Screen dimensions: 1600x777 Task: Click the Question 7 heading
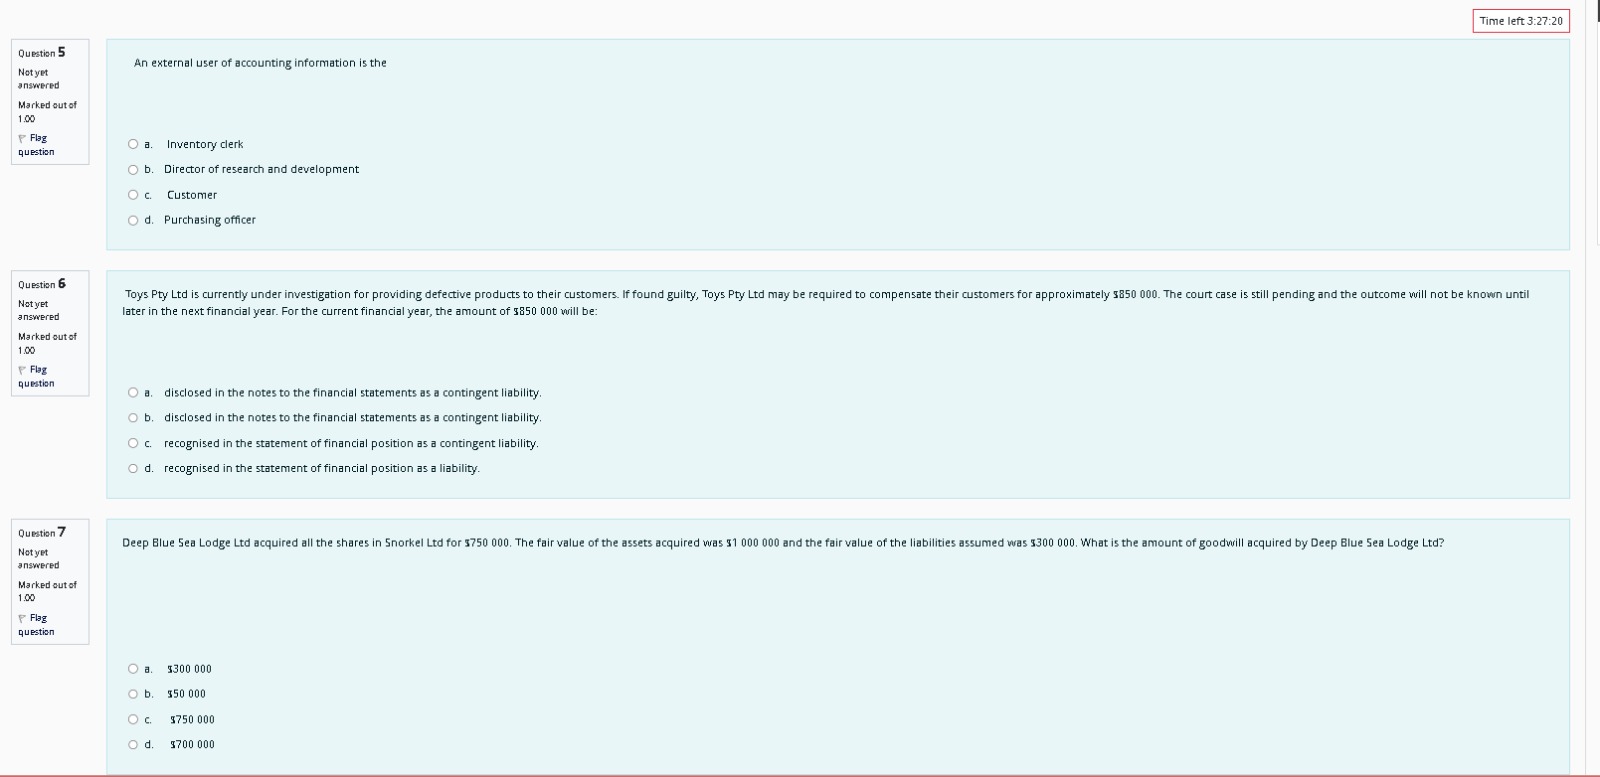click(42, 532)
